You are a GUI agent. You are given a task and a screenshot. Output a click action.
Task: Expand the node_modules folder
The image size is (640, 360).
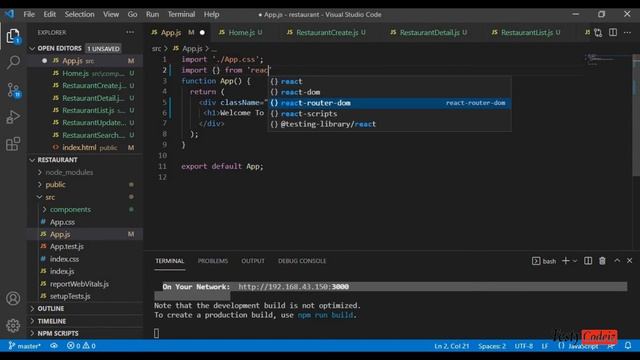(40, 172)
